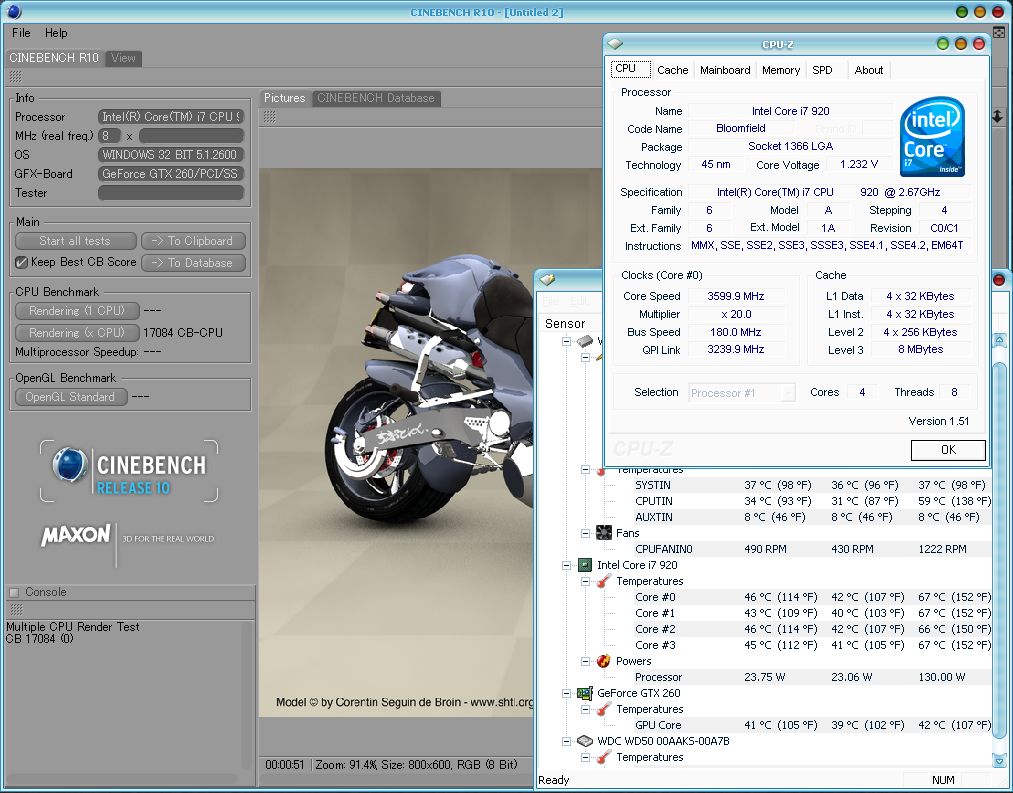Open the Help menu in Cinebench
The width and height of the screenshot is (1013, 793).
pyautogui.click(x=56, y=33)
